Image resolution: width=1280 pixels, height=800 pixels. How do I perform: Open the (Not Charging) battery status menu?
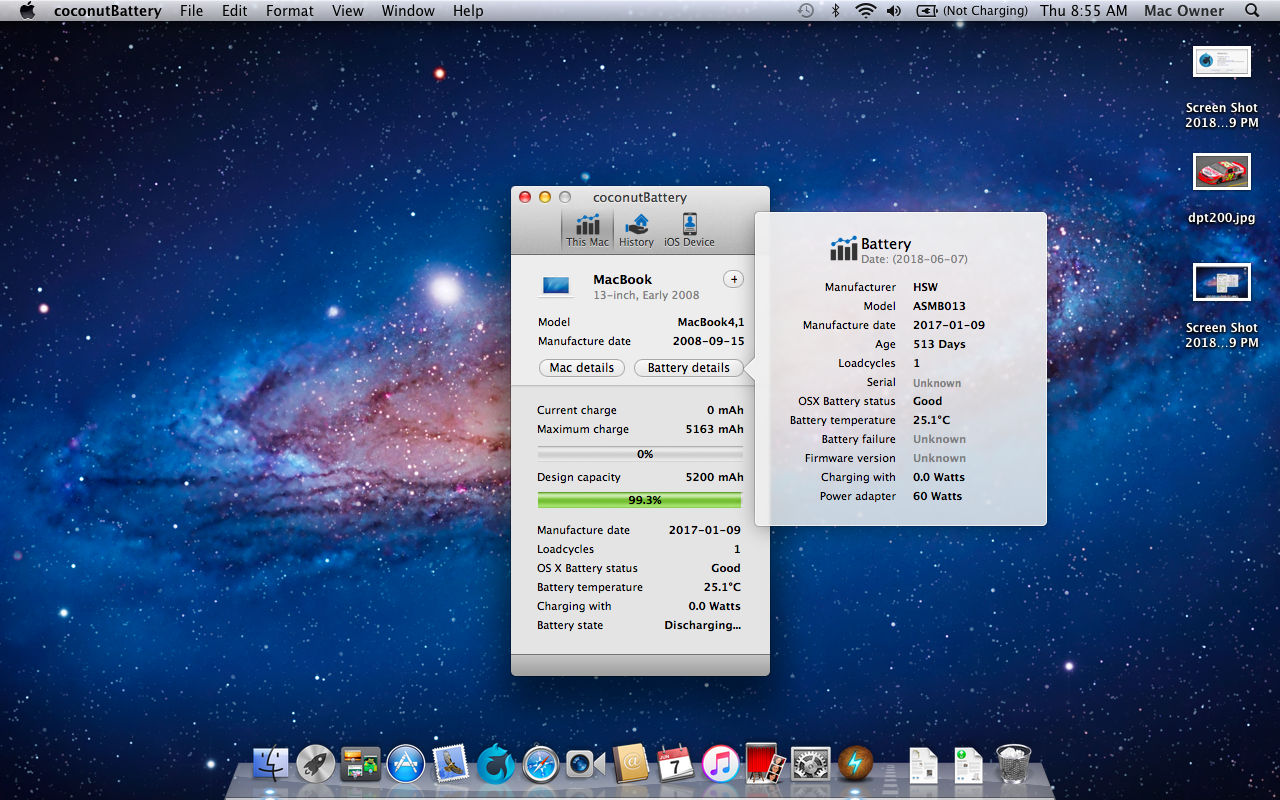[971, 10]
